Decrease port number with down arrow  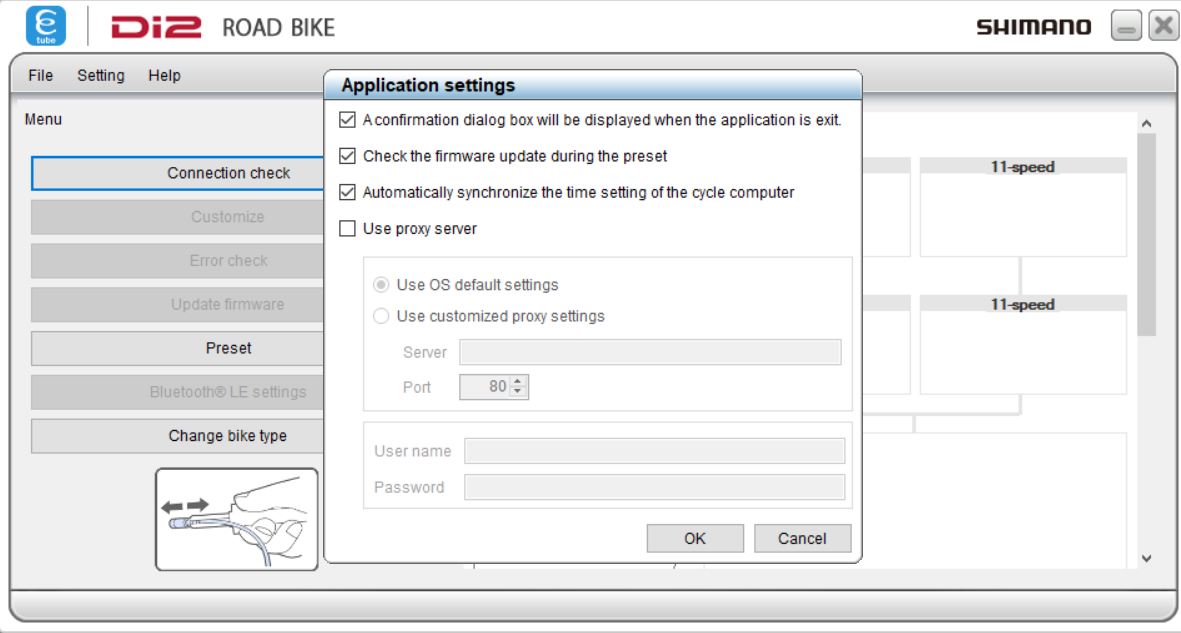[518, 392]
